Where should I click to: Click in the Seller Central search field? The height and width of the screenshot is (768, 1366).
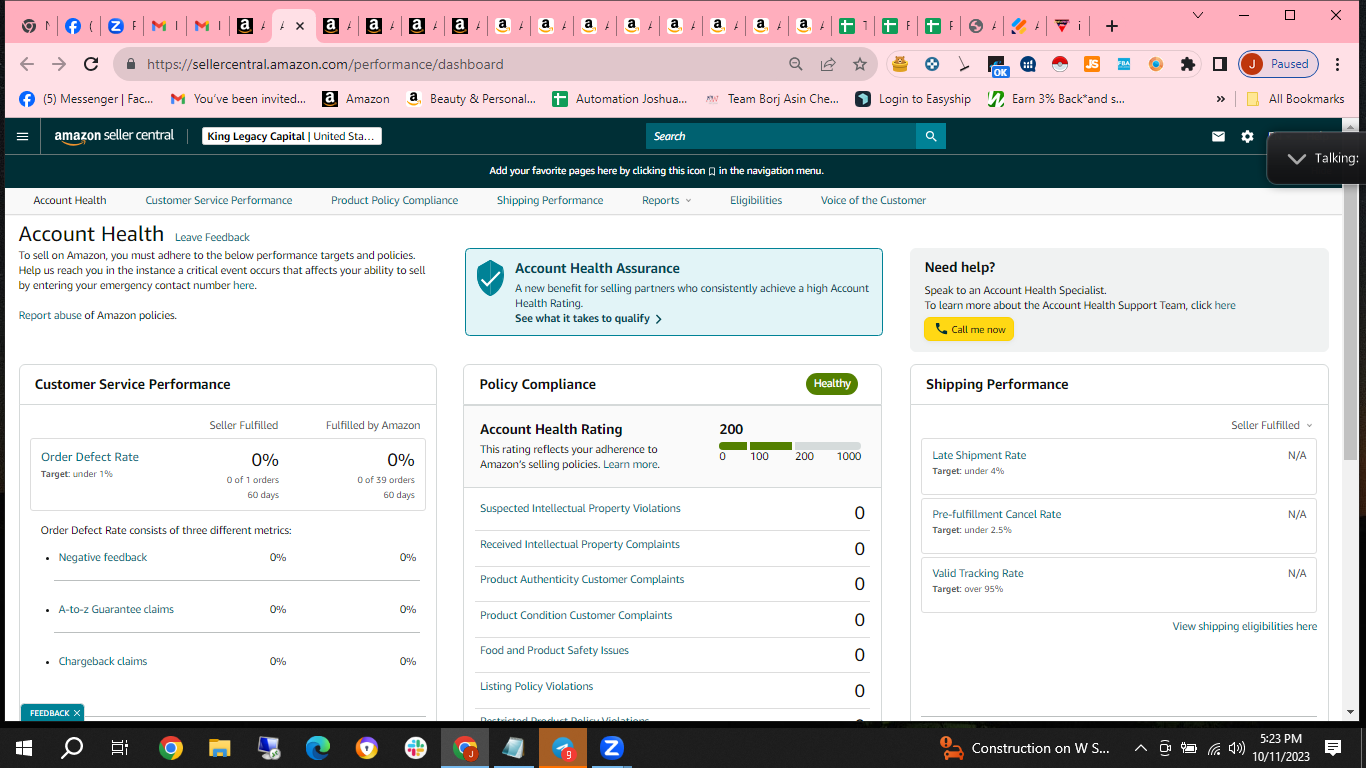[781, 136]
